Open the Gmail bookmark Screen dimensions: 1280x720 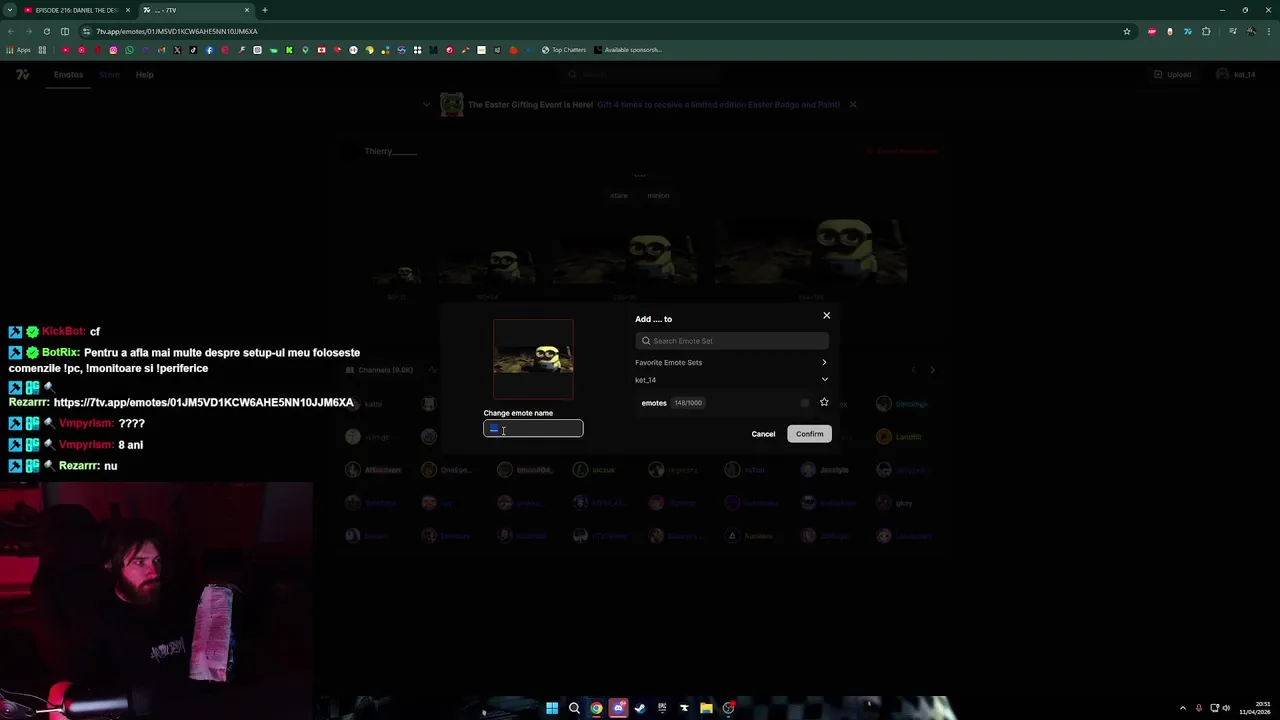(x=161, y=50)
